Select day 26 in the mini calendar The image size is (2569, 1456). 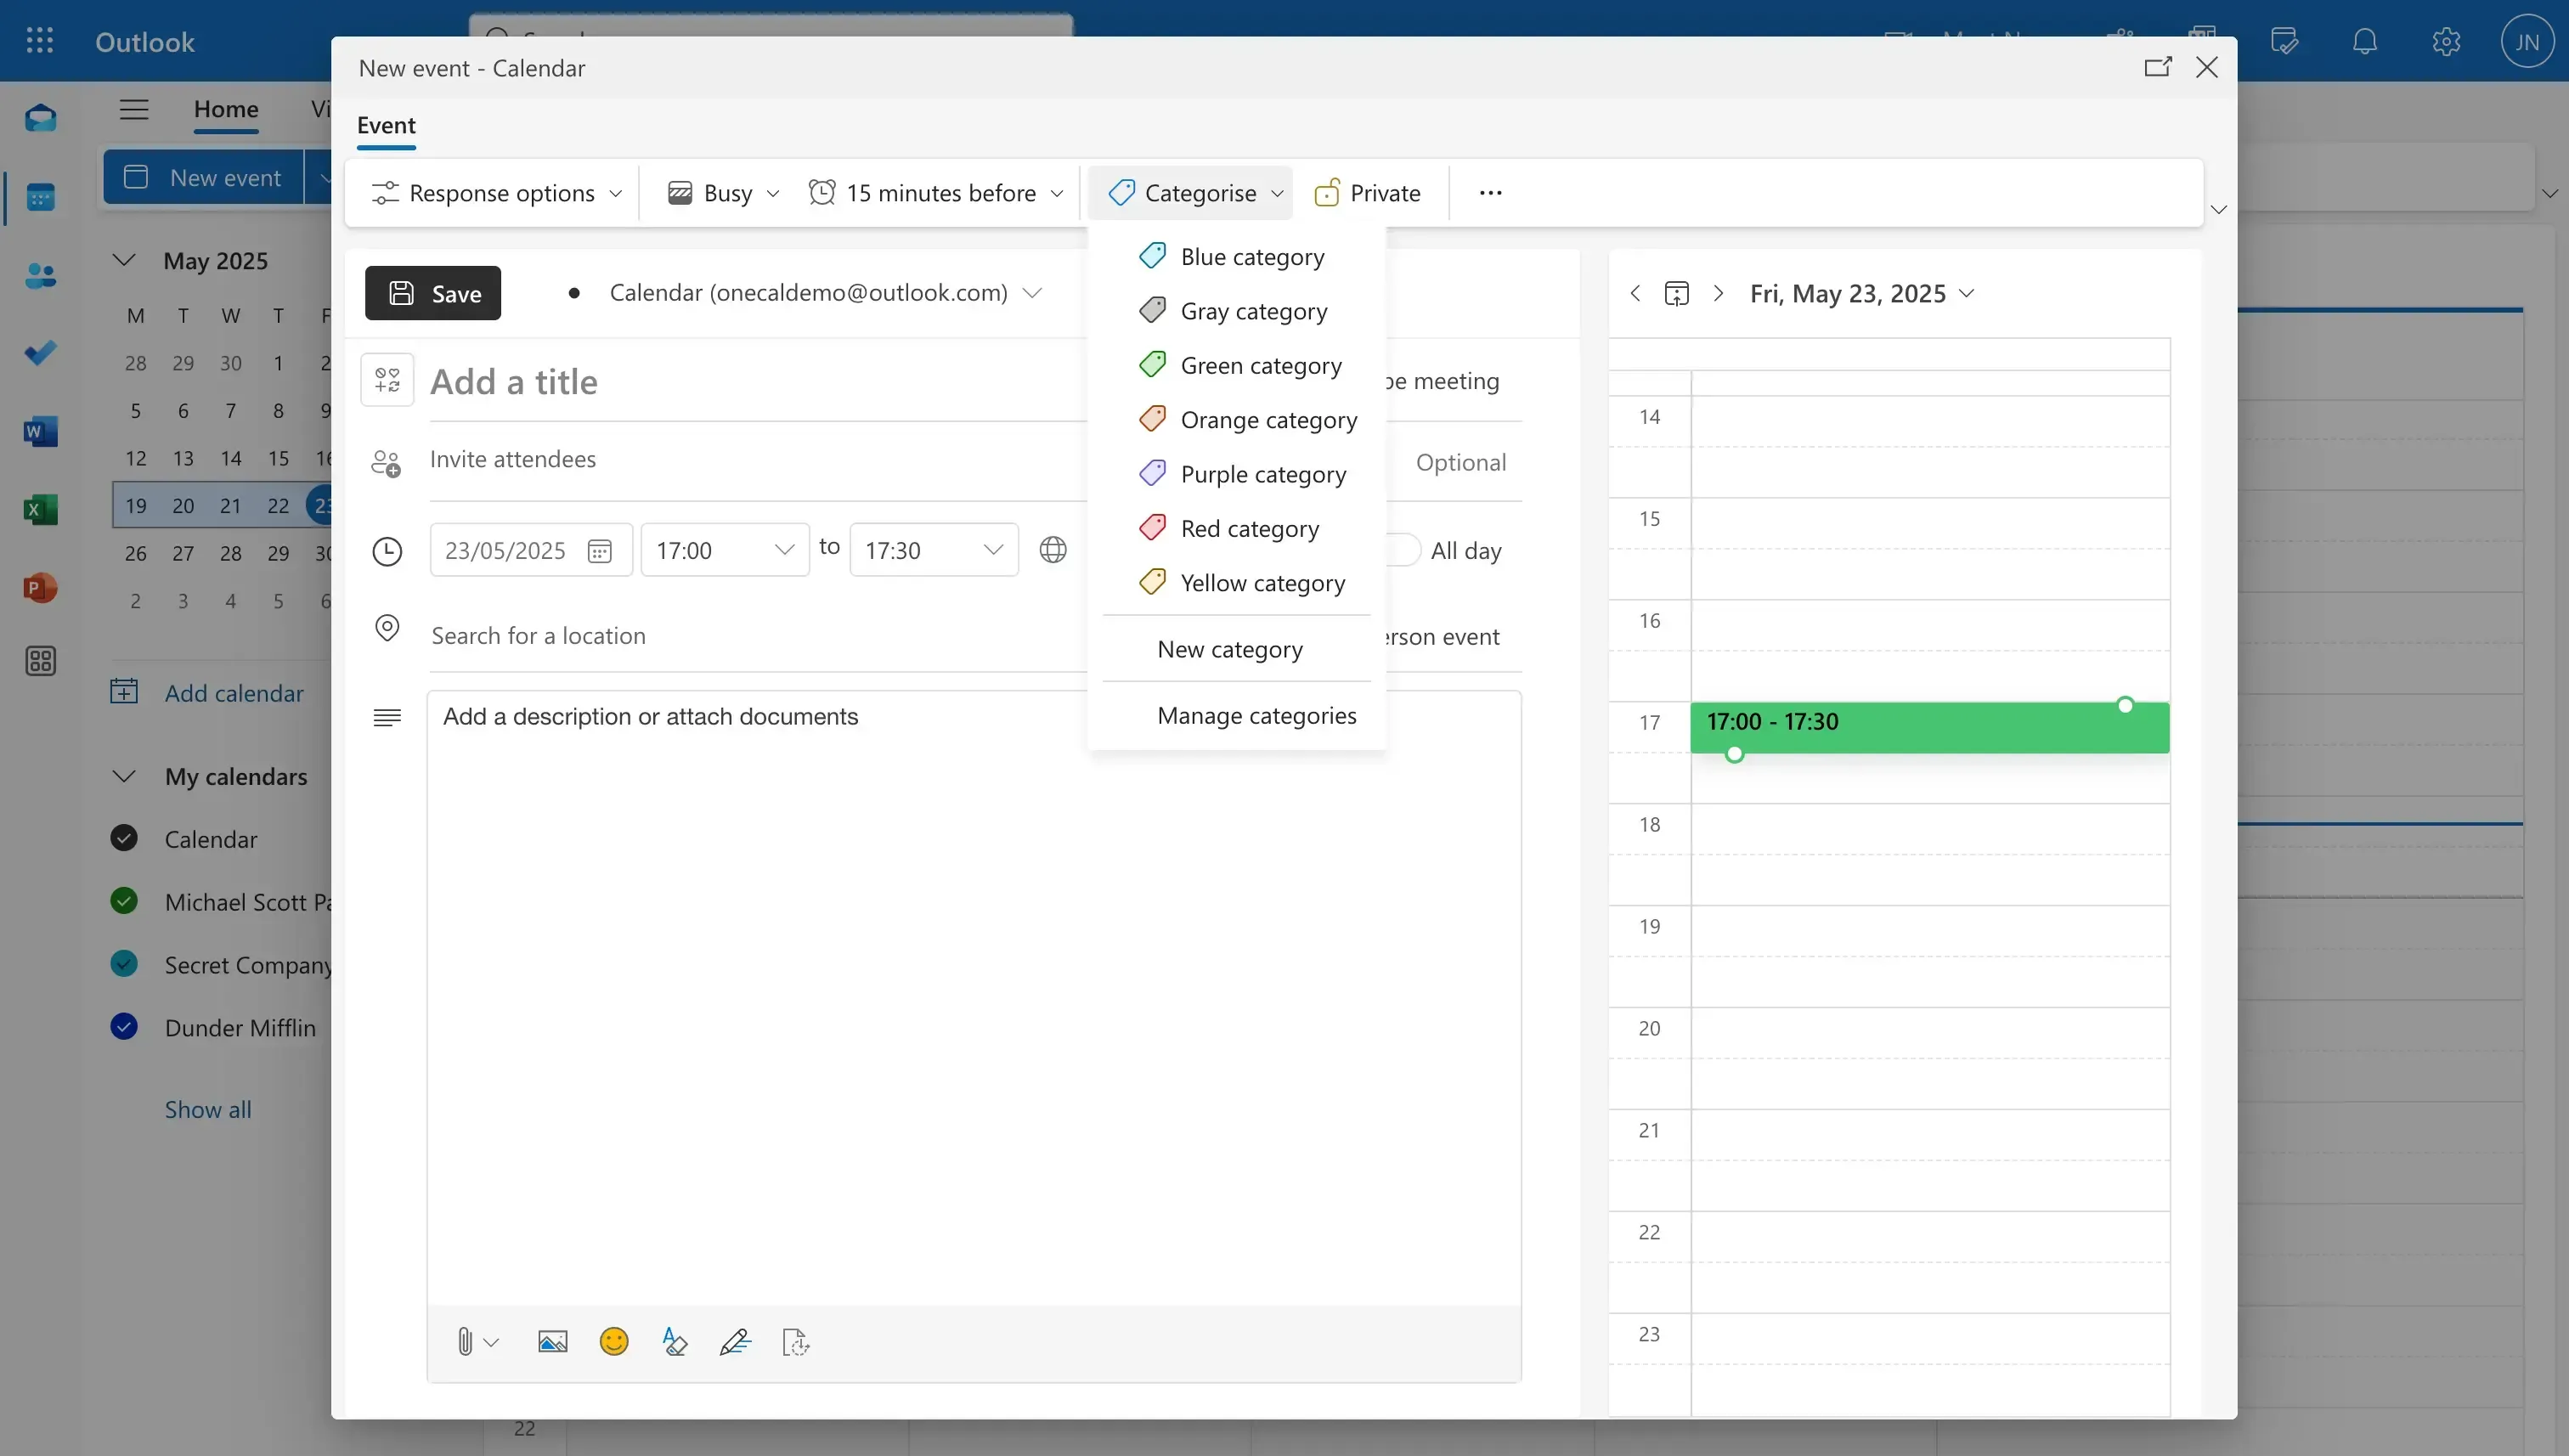(x=136, y=553)
